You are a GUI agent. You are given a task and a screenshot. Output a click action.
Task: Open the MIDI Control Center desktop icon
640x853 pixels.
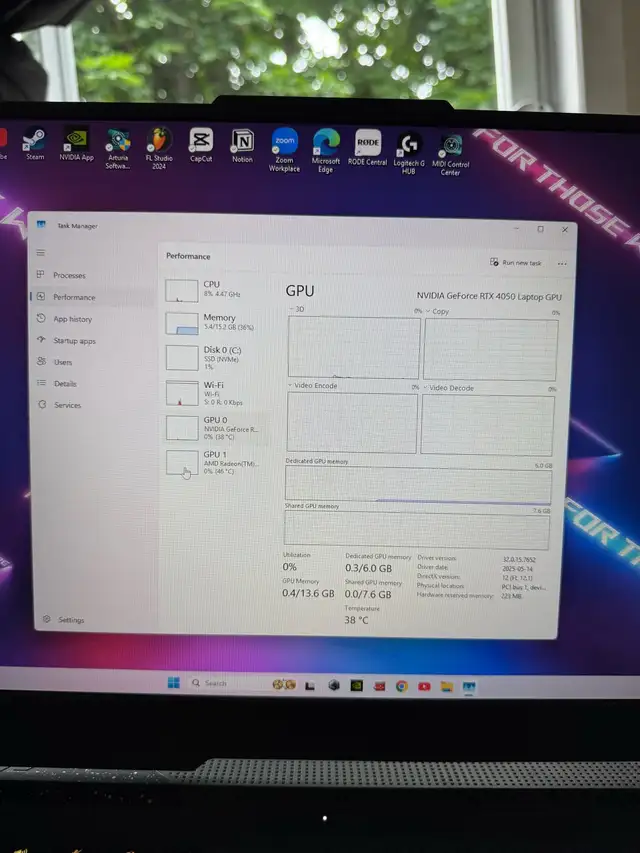pyautogui.click(x=451, y=154)
